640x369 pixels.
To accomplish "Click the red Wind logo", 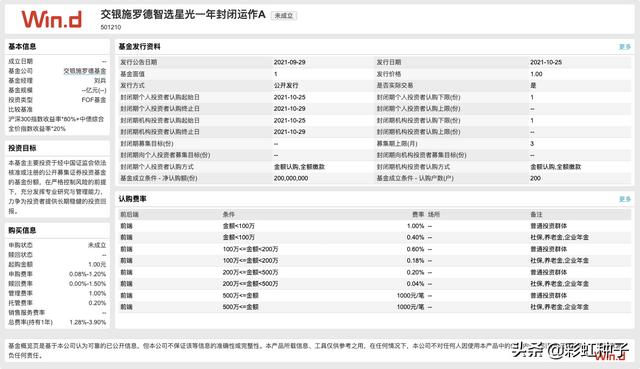I will coord(51,19).
